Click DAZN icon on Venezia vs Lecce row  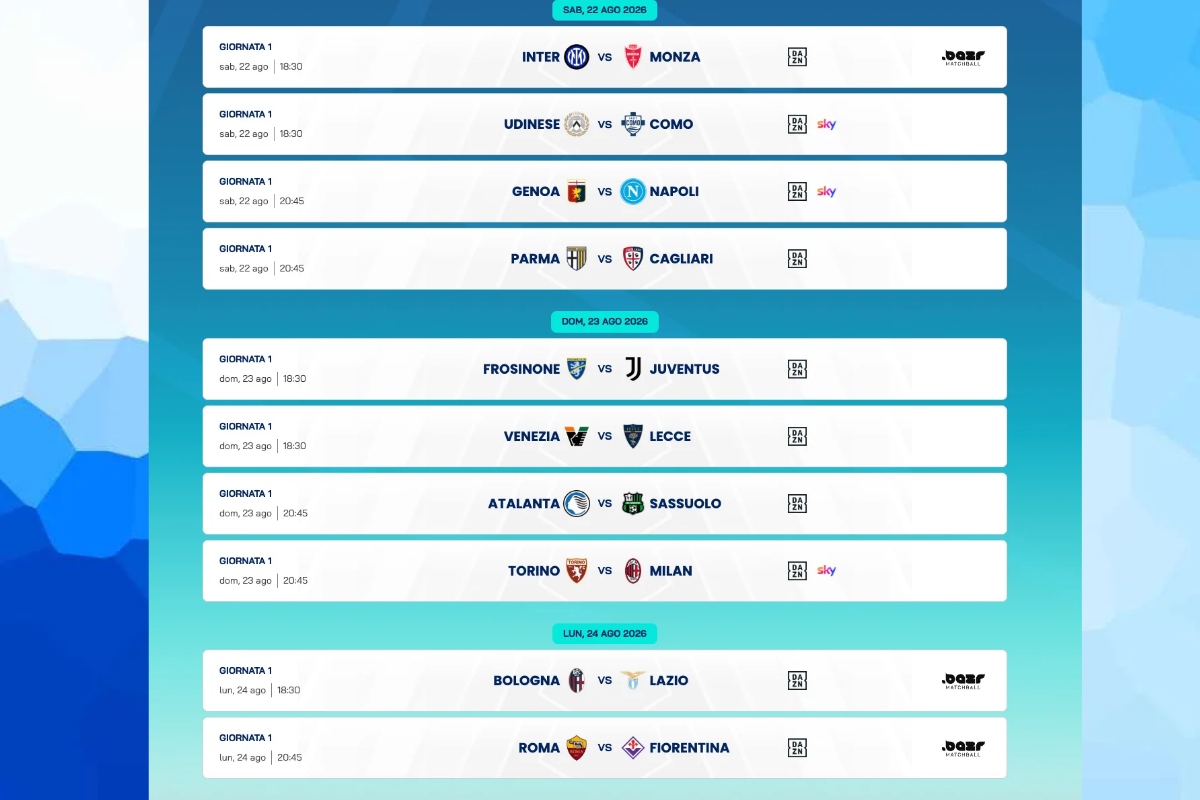[797, 436]
